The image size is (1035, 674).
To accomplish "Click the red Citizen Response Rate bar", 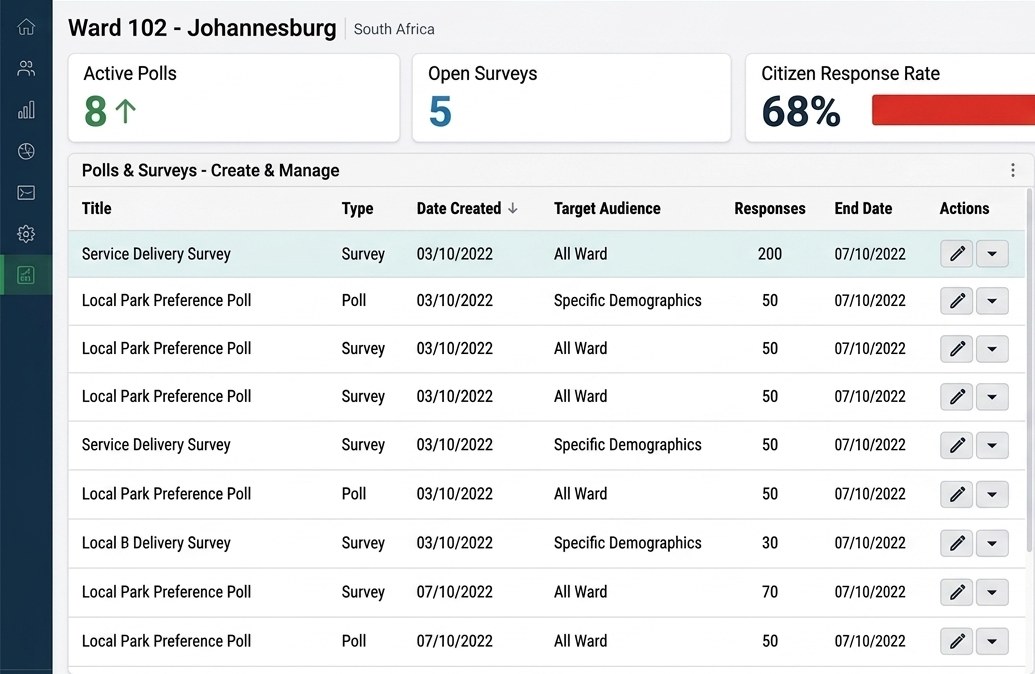I will point(953,110).
